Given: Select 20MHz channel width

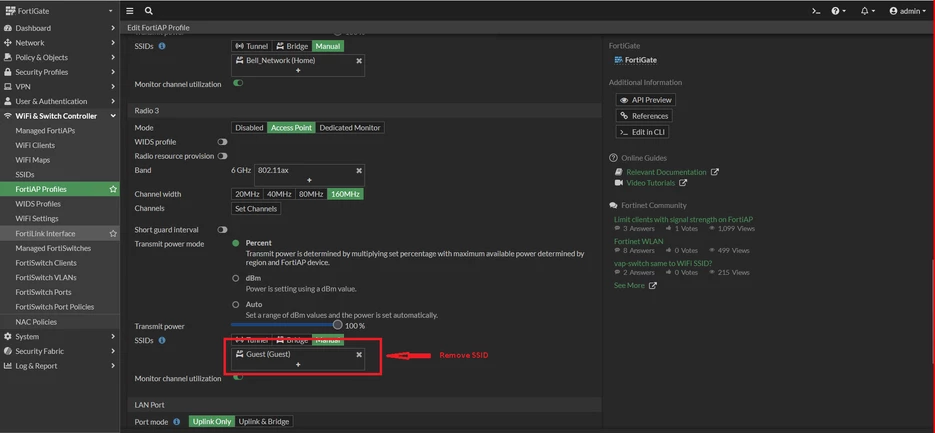Looking at the screenshot, I should 246,194.
